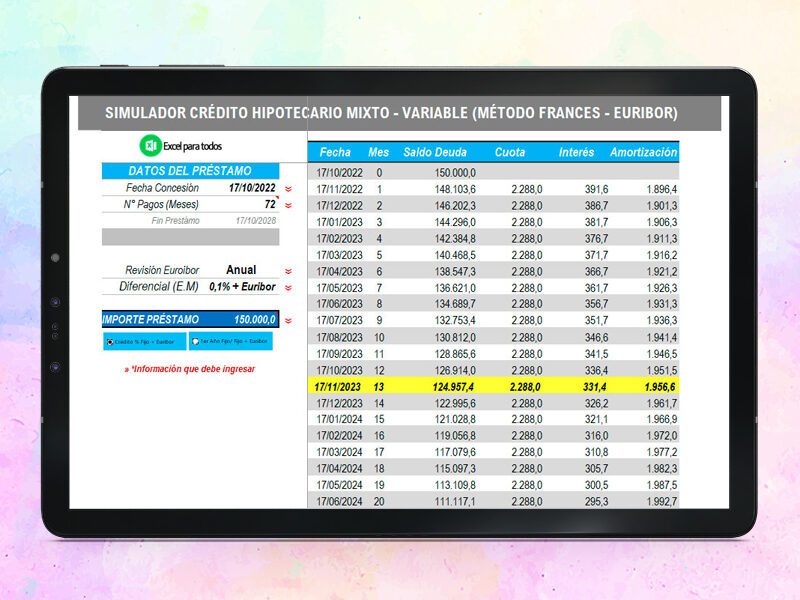Click the Cuota column header

(510, 152)
